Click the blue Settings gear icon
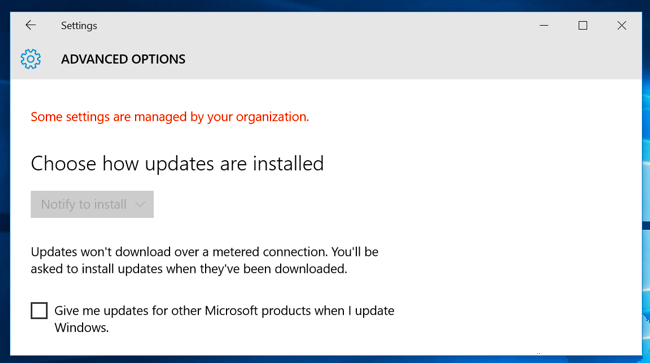650x363 pixels. (x=31, y=59)
